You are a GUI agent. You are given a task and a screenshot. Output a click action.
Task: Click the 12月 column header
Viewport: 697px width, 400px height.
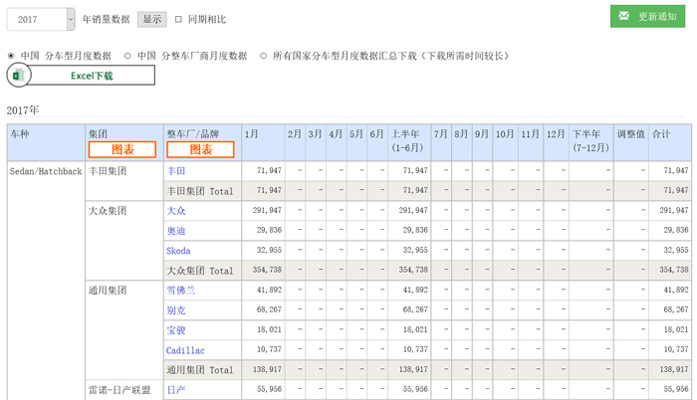[556, 143]
